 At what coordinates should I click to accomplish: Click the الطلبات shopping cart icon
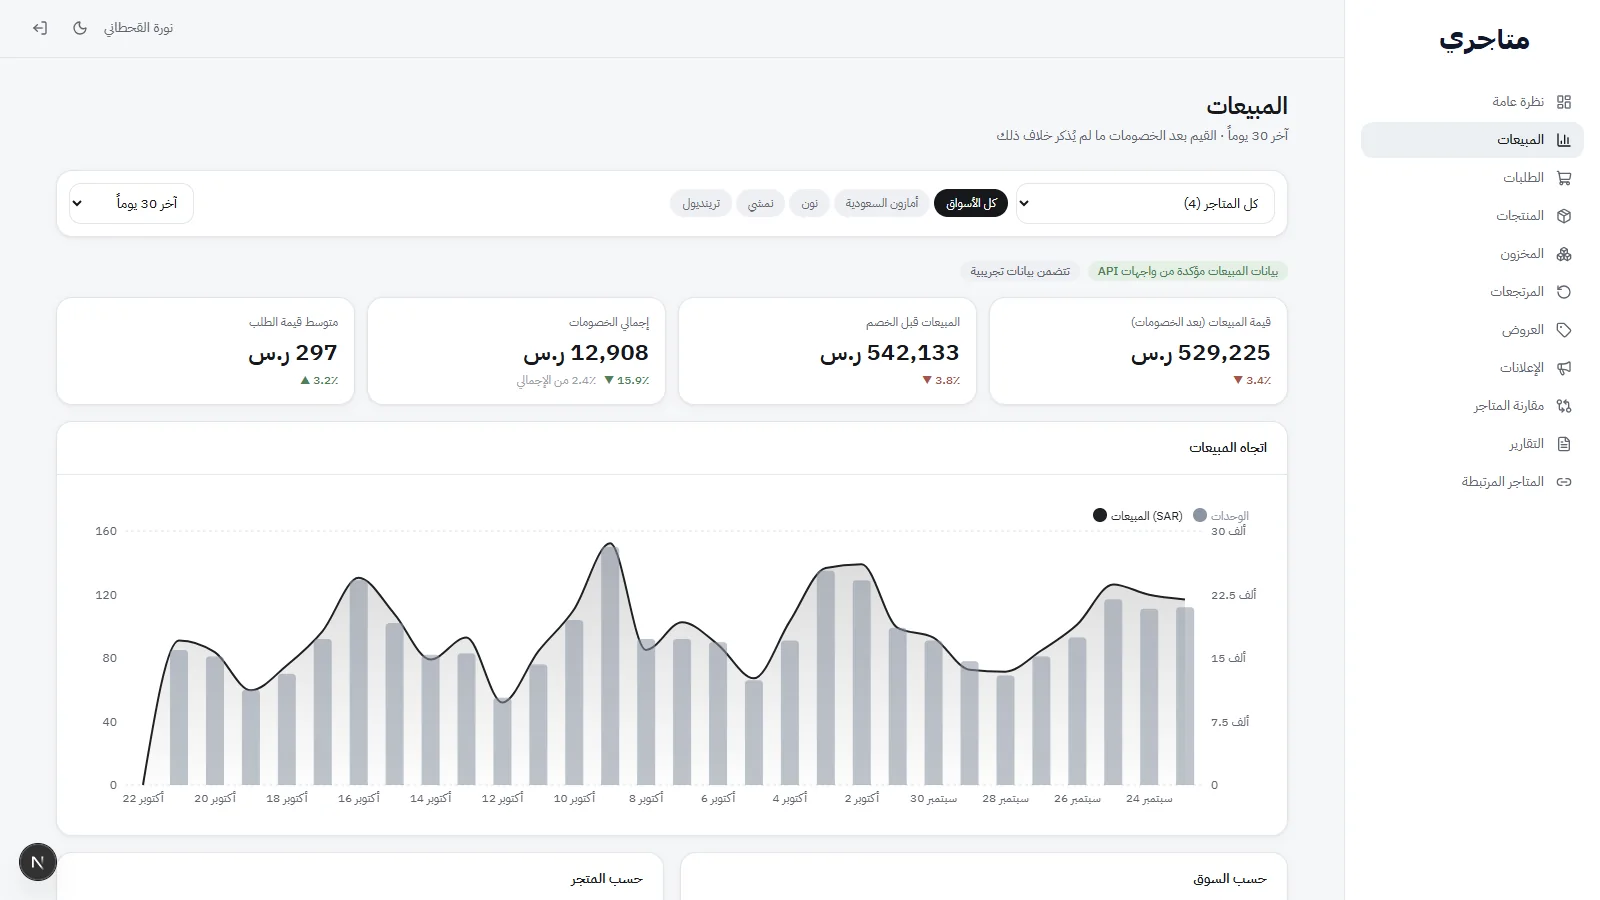tap(1564, 178)
